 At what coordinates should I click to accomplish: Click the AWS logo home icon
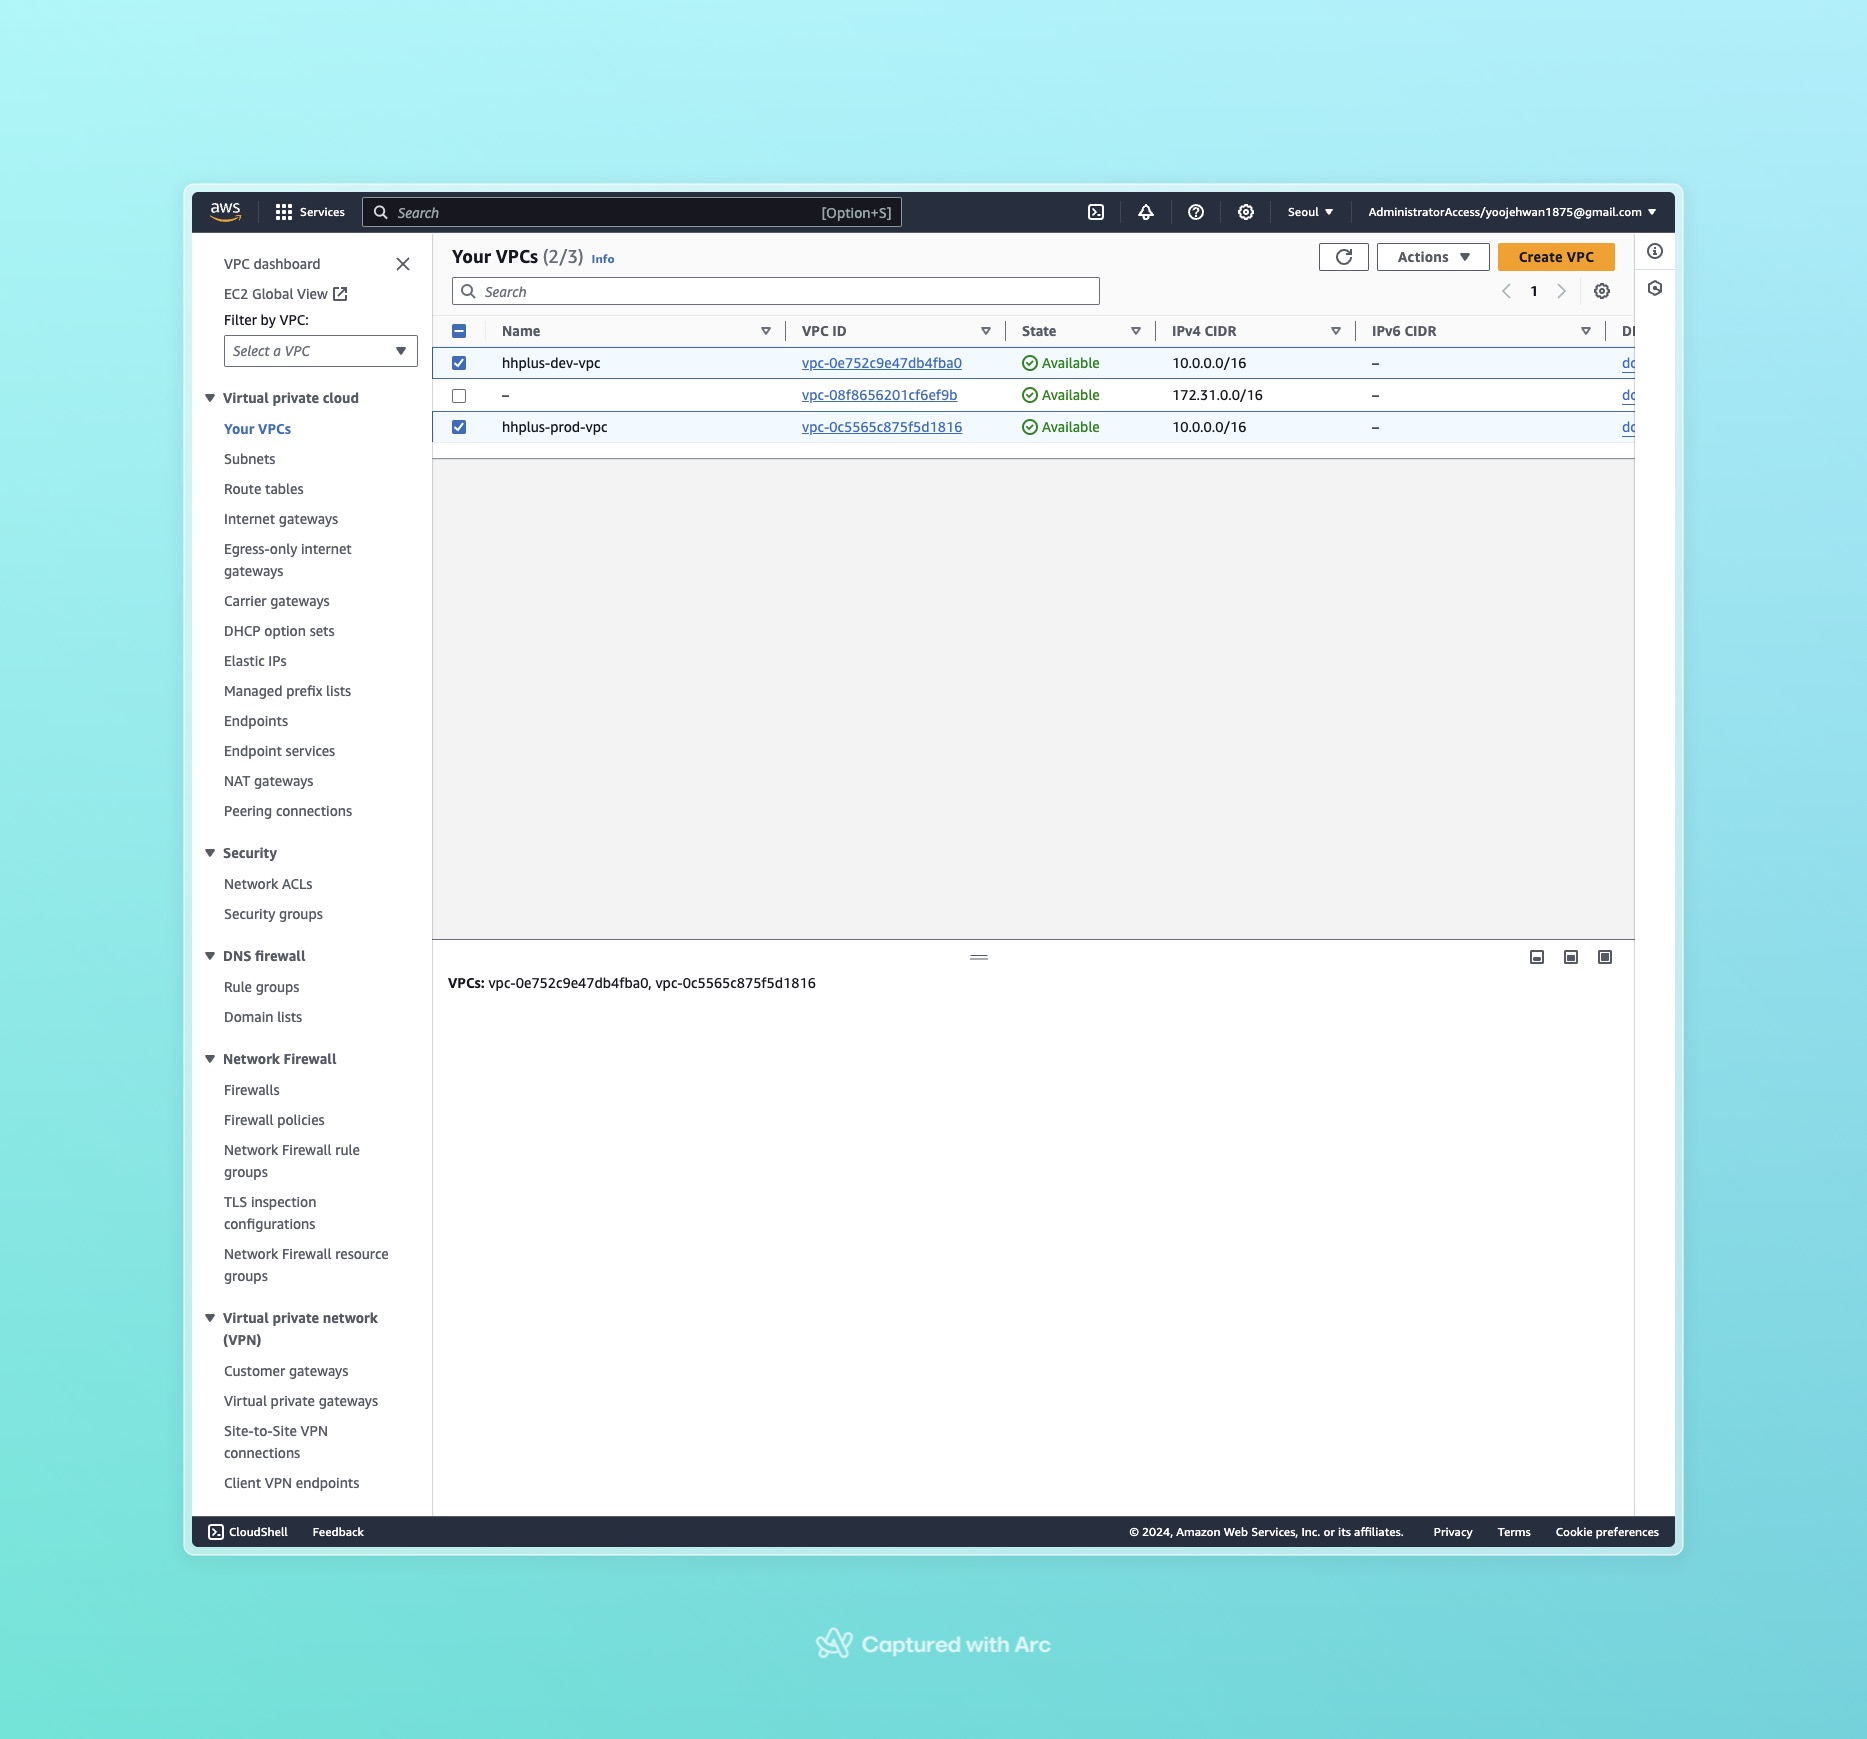click(225, 212)
